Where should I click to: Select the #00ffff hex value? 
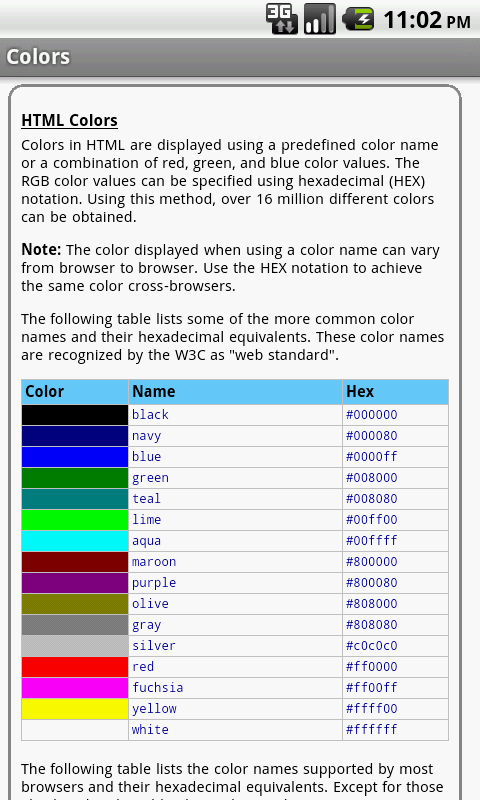point(371,540)
